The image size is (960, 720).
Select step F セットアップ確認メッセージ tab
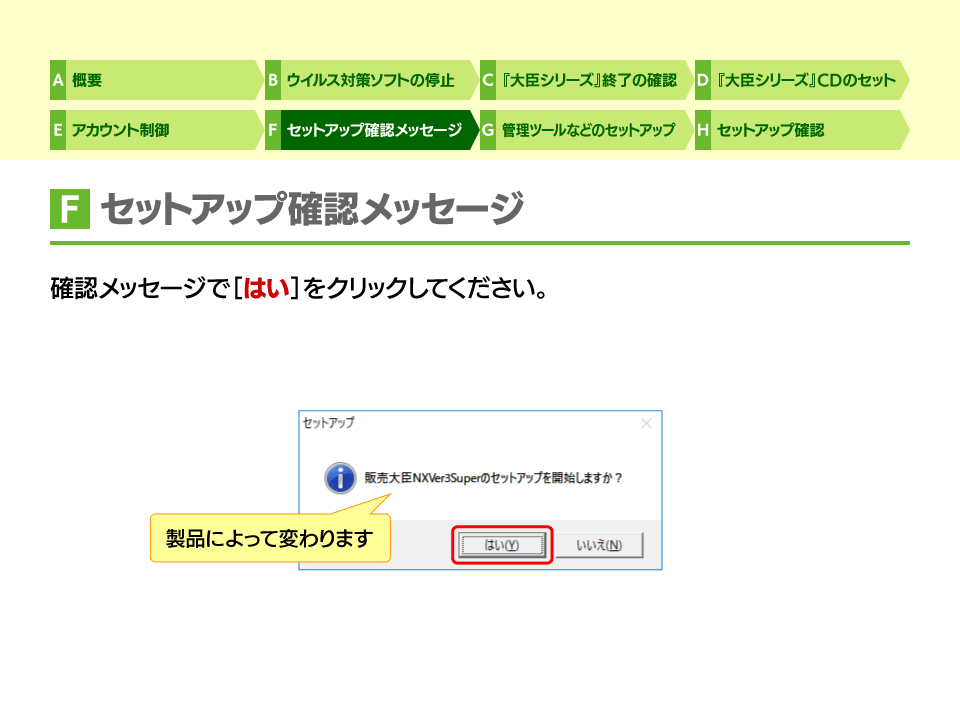pos(372,130)
